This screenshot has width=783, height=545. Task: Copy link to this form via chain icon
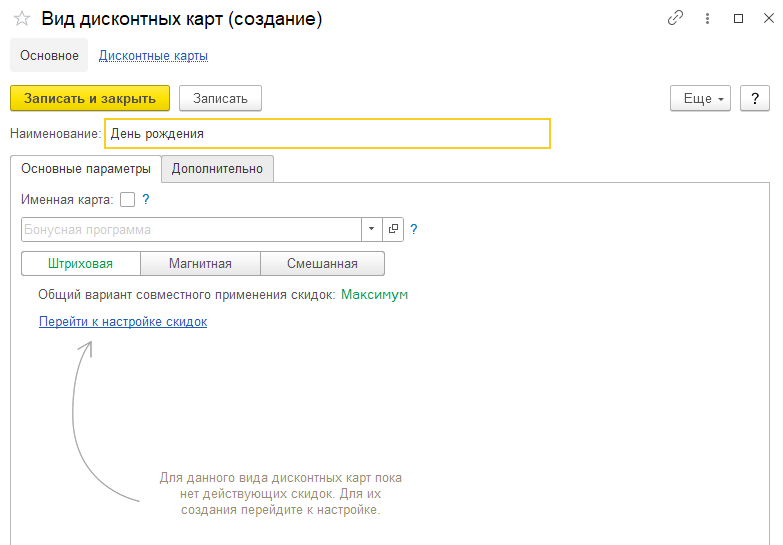(x=675, y=18)
